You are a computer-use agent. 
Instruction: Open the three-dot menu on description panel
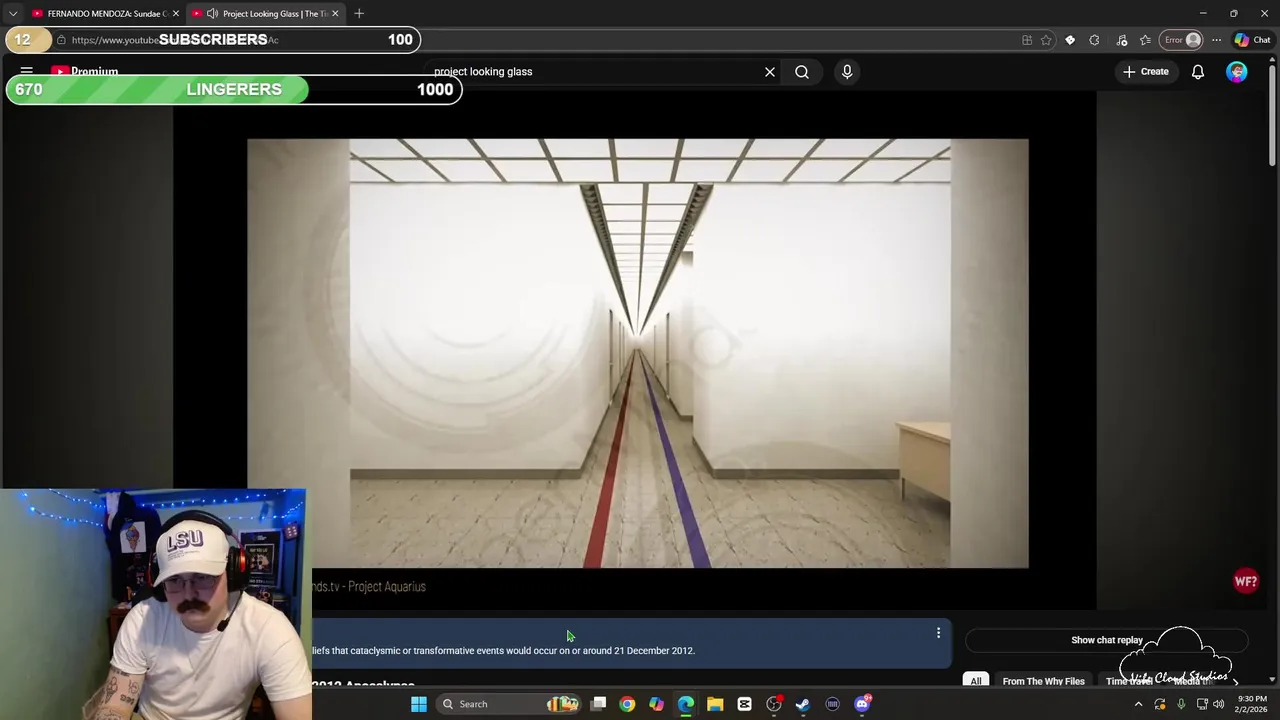click(x=938, y=633)
